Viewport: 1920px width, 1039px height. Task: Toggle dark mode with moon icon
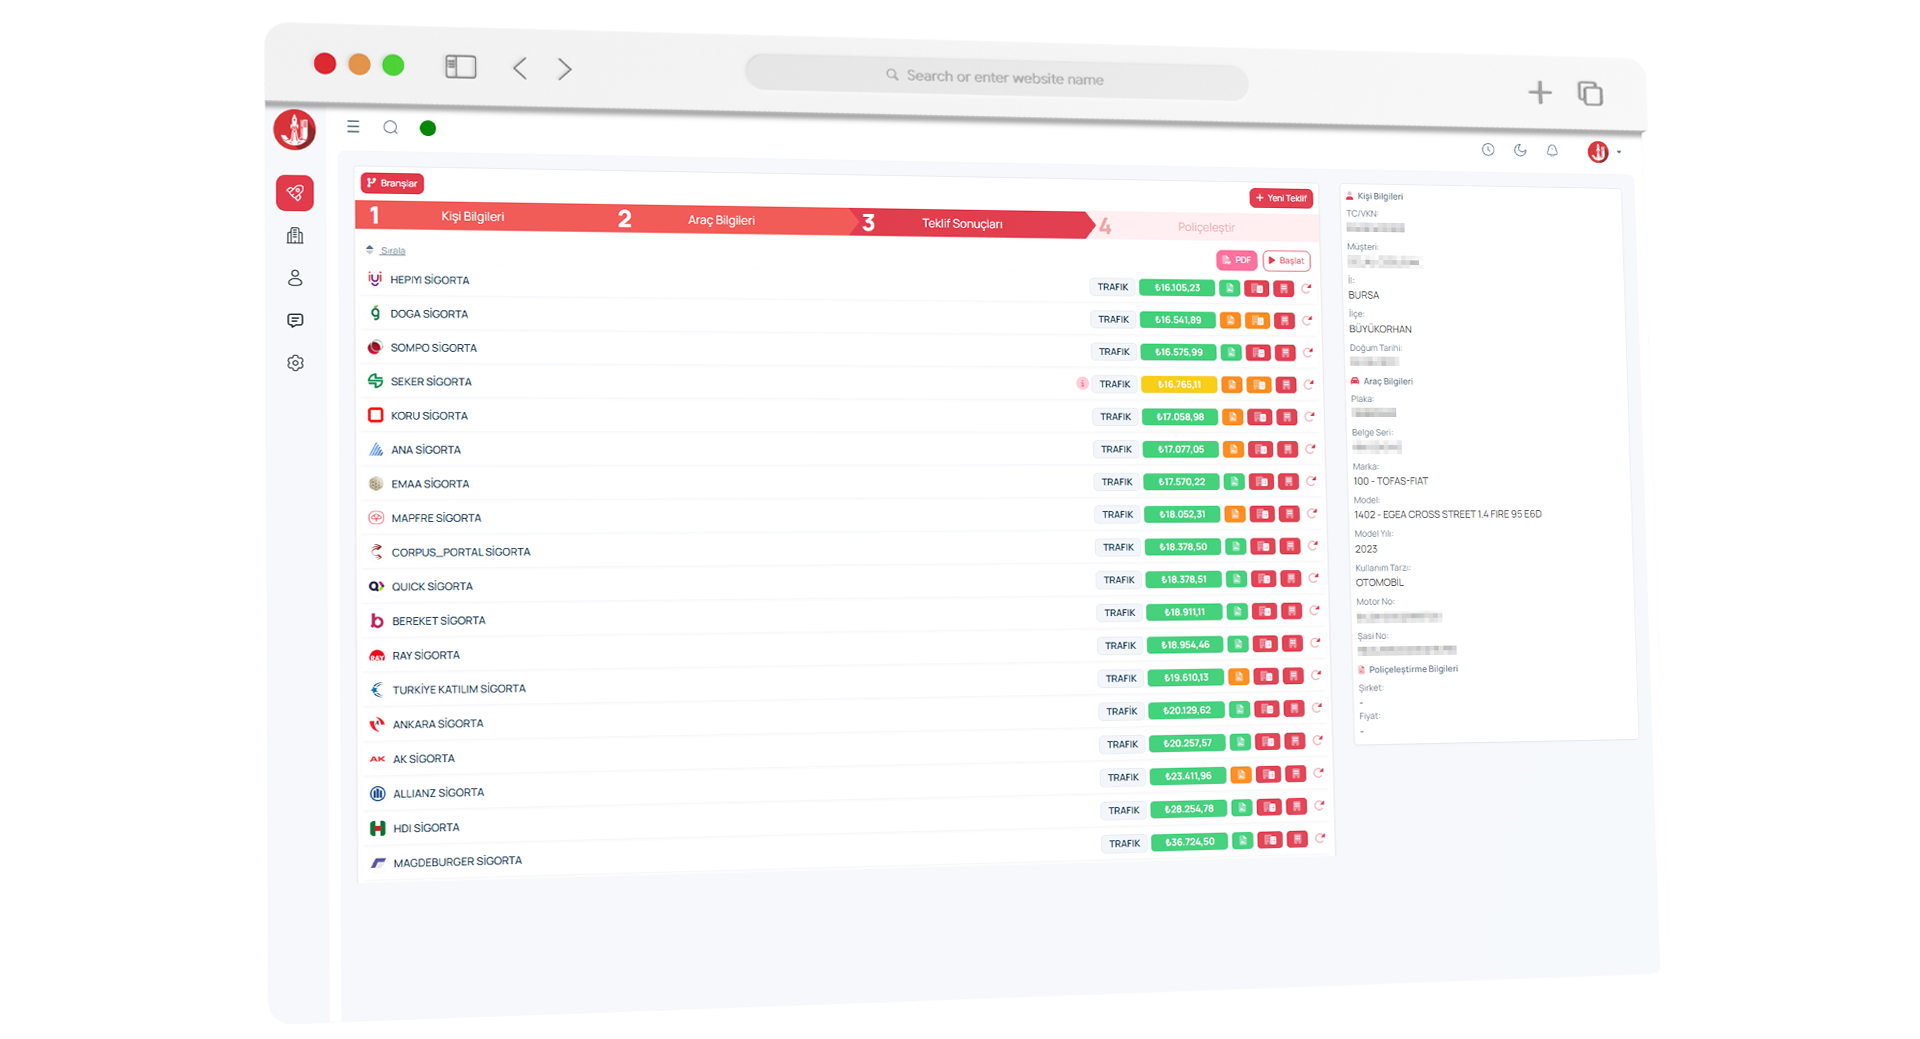click(x=1520, y=150)
